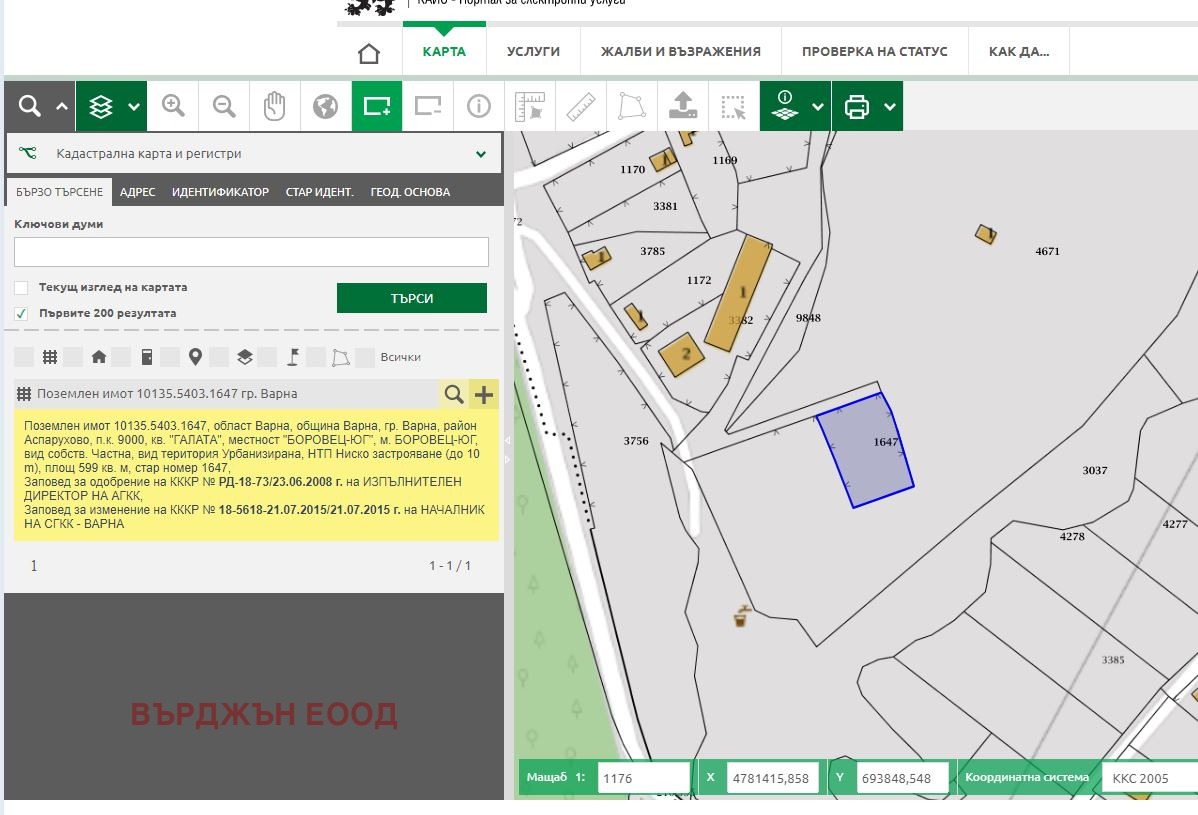Expand the layers dropdown in toolbar
Screen dimensions: 1198x815
(x=133, y=107)
